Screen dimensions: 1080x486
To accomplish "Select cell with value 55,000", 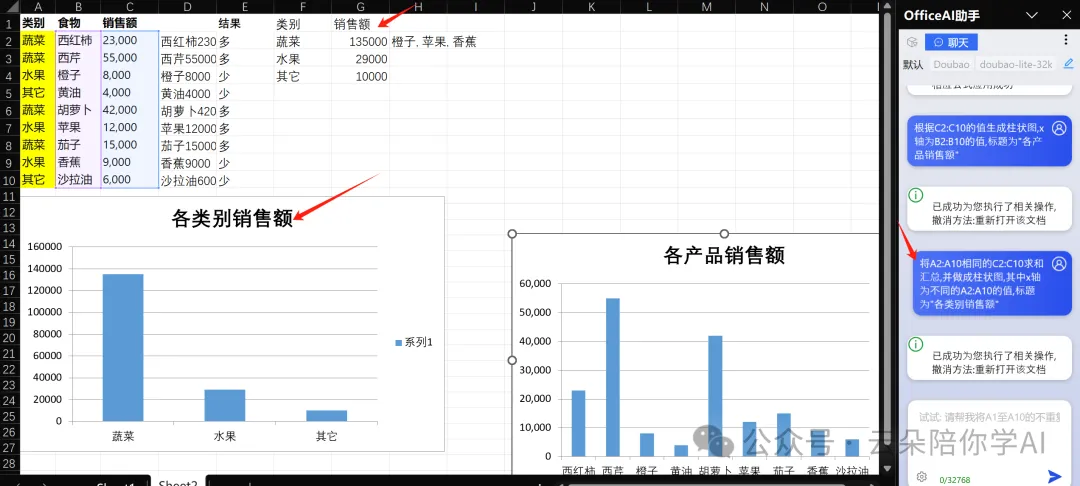I will [x=129, y=58].
